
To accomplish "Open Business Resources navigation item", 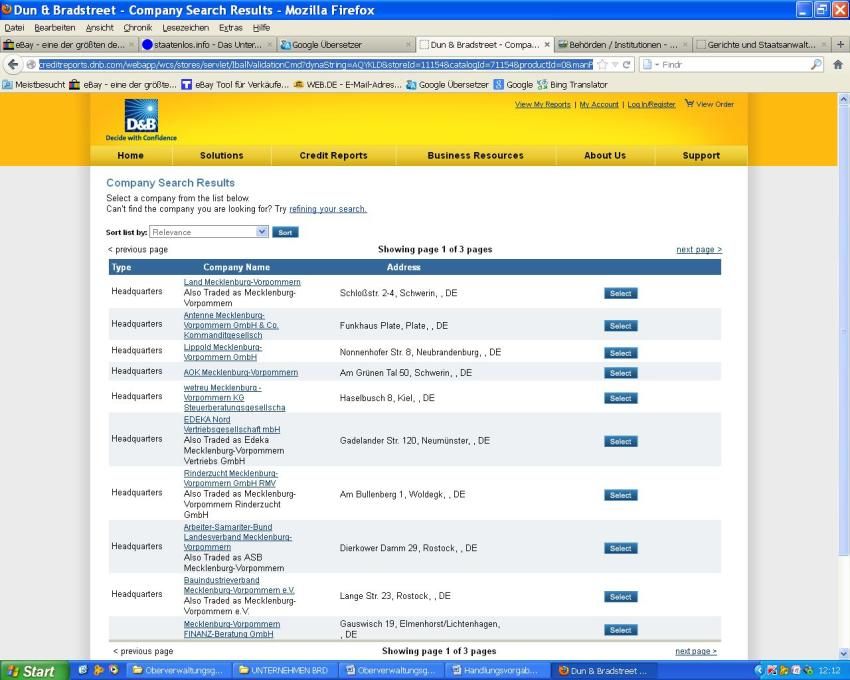I will [x=475, y=156].
